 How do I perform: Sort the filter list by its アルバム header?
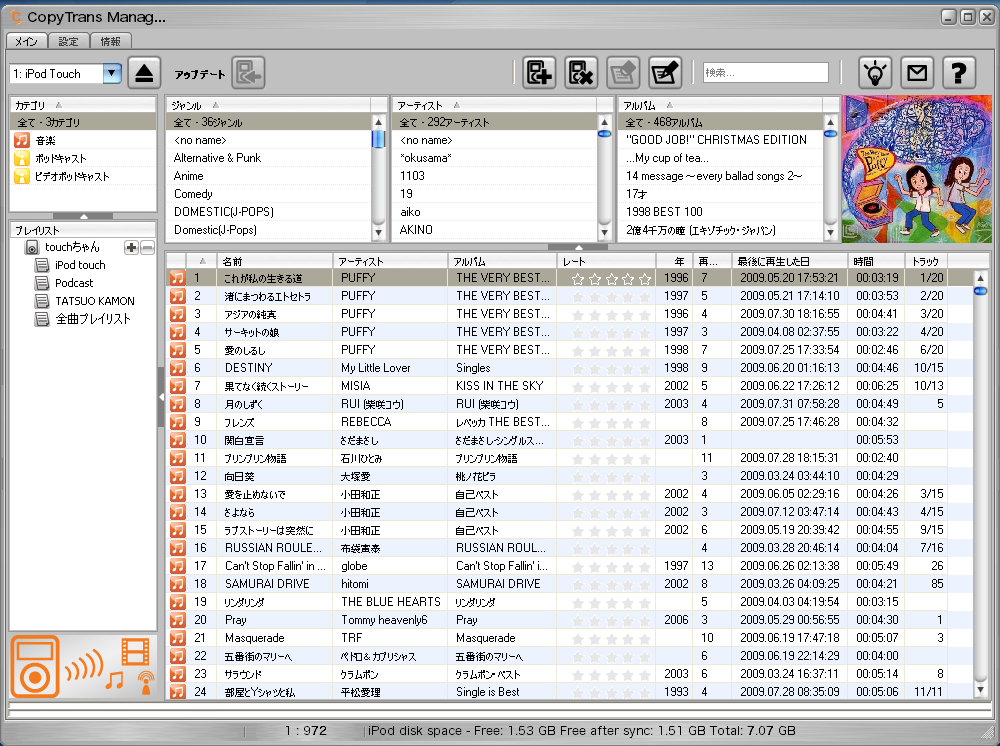click(720, 105)
